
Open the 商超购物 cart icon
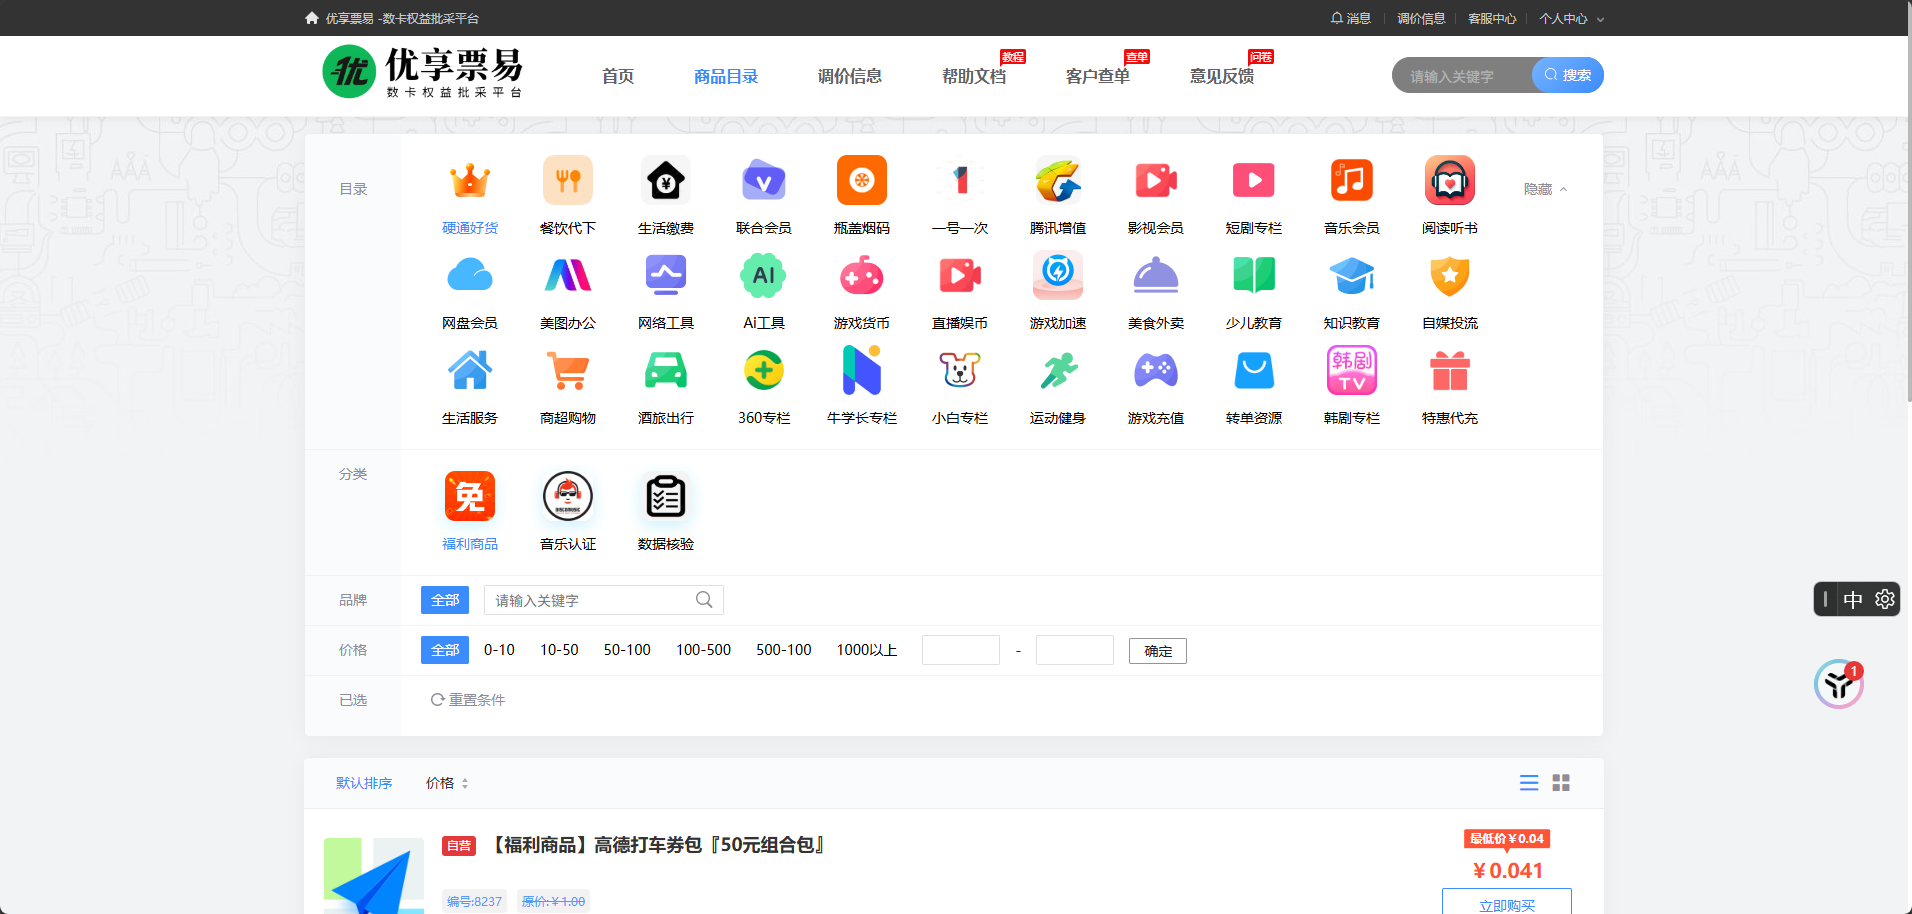[568, 370]
